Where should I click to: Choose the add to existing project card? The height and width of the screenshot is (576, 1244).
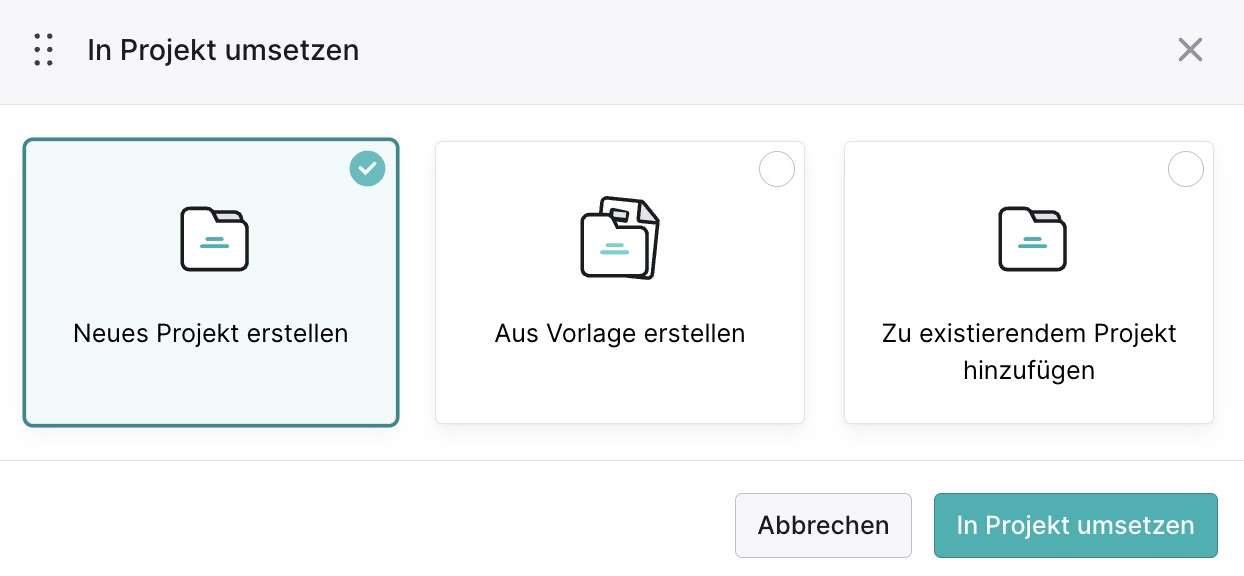(x=1029, y=283)
